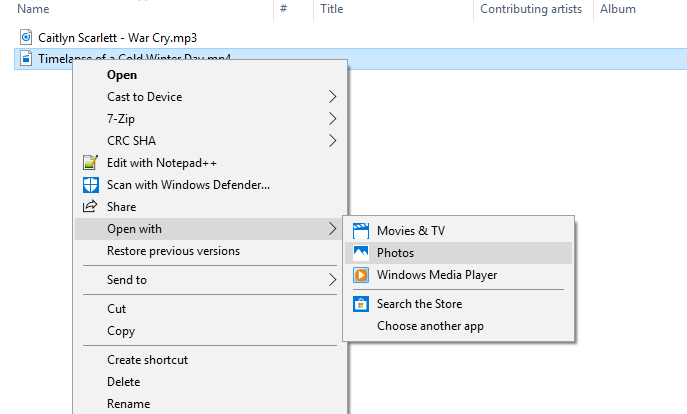Choose Edit with Notepad++
687x414 pixels.
click(211, 163)
